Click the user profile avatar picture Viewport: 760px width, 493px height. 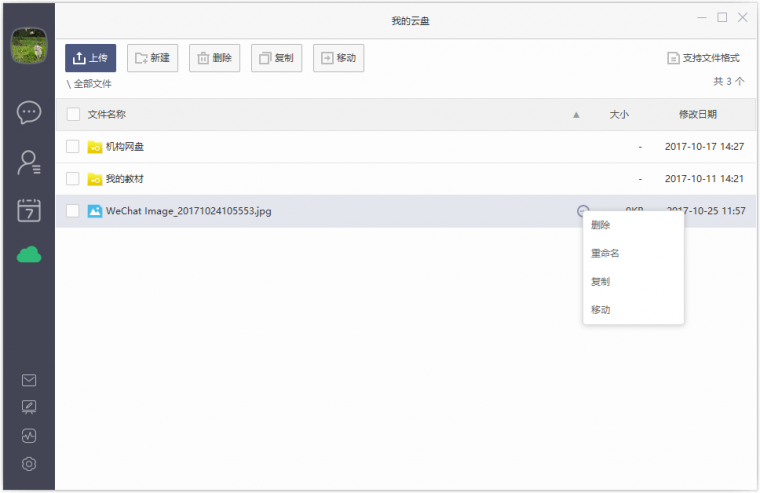pos(27,44)
